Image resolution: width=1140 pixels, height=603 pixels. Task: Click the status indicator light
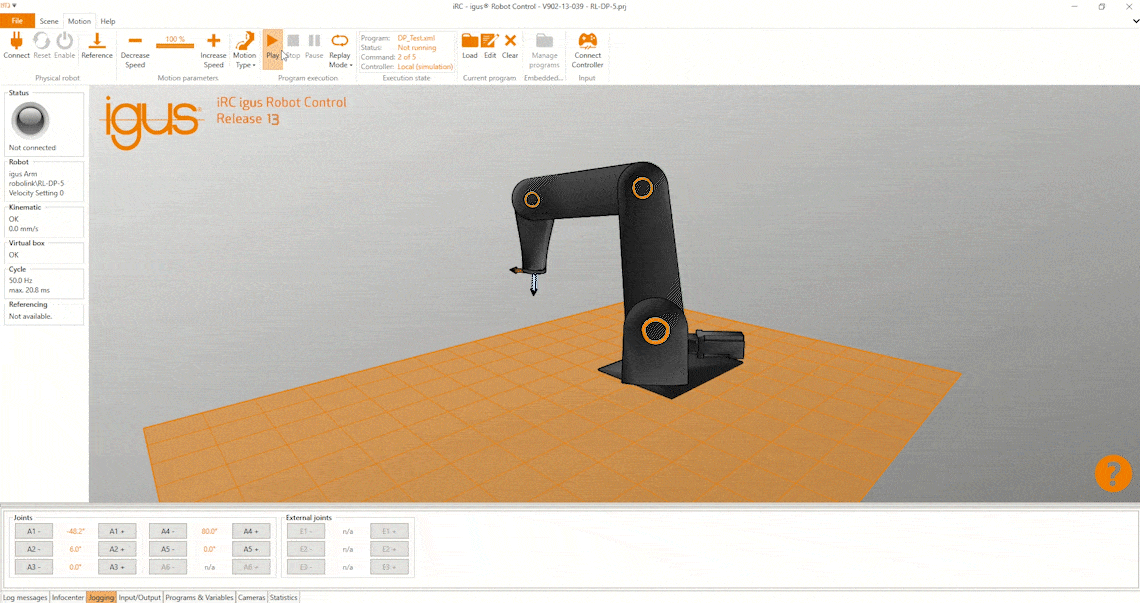point(30,120)
